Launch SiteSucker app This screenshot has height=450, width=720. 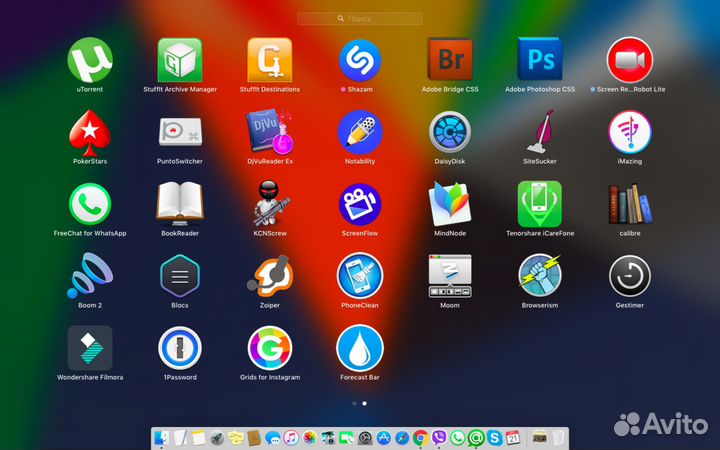pyautogui.click(x=540, y=132)
